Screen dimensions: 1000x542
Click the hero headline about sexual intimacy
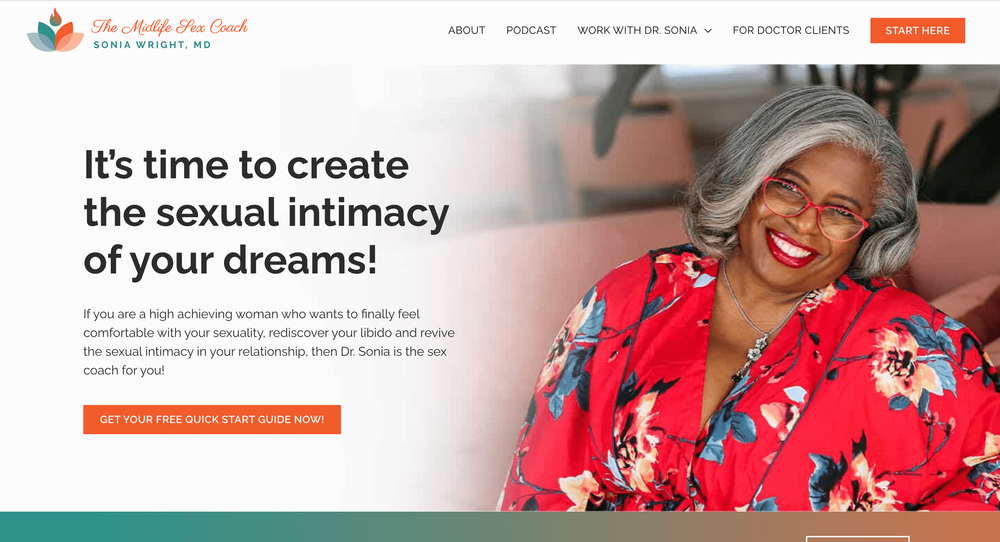267,212
